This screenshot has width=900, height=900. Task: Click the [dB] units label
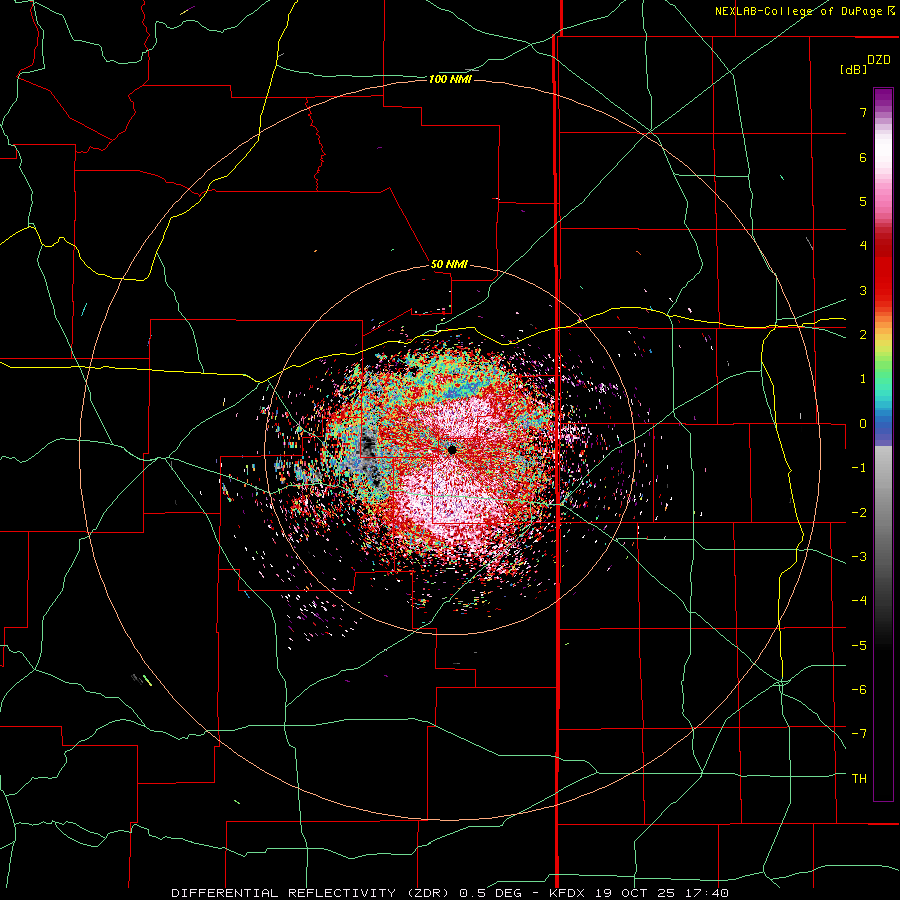854,70
